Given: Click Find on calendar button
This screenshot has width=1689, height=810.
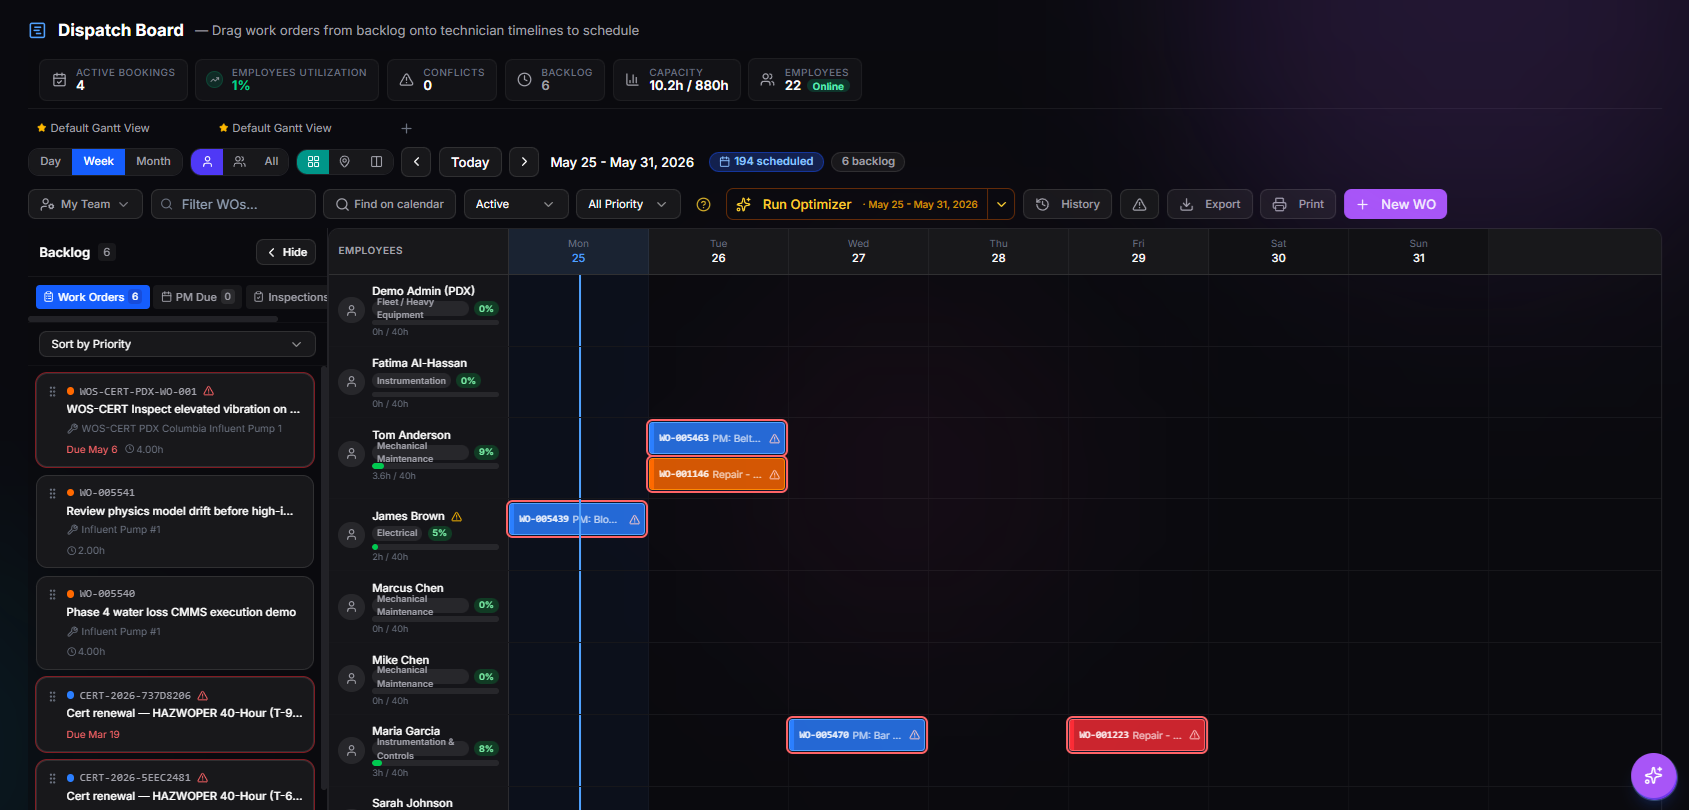Looking at the screenshot, I should coord(389,204).
